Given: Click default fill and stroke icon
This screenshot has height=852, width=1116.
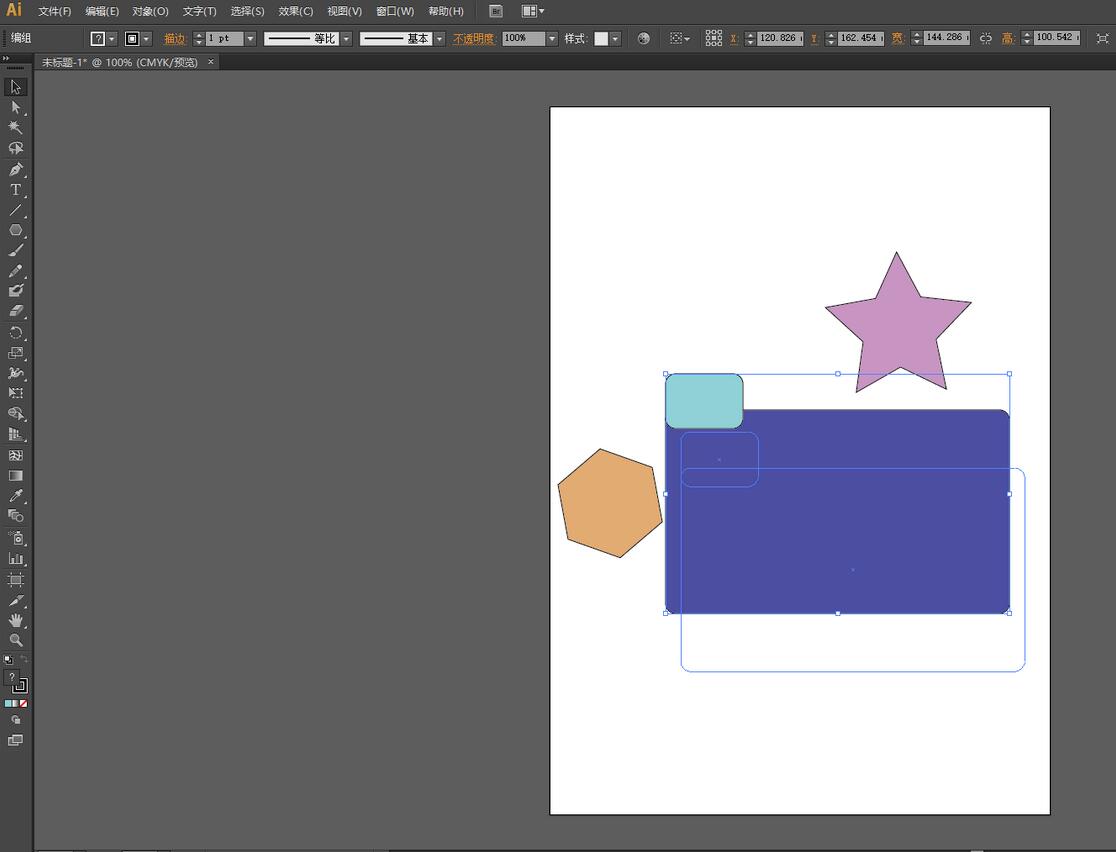Looking at the screenshot, I should click(8, 660).
